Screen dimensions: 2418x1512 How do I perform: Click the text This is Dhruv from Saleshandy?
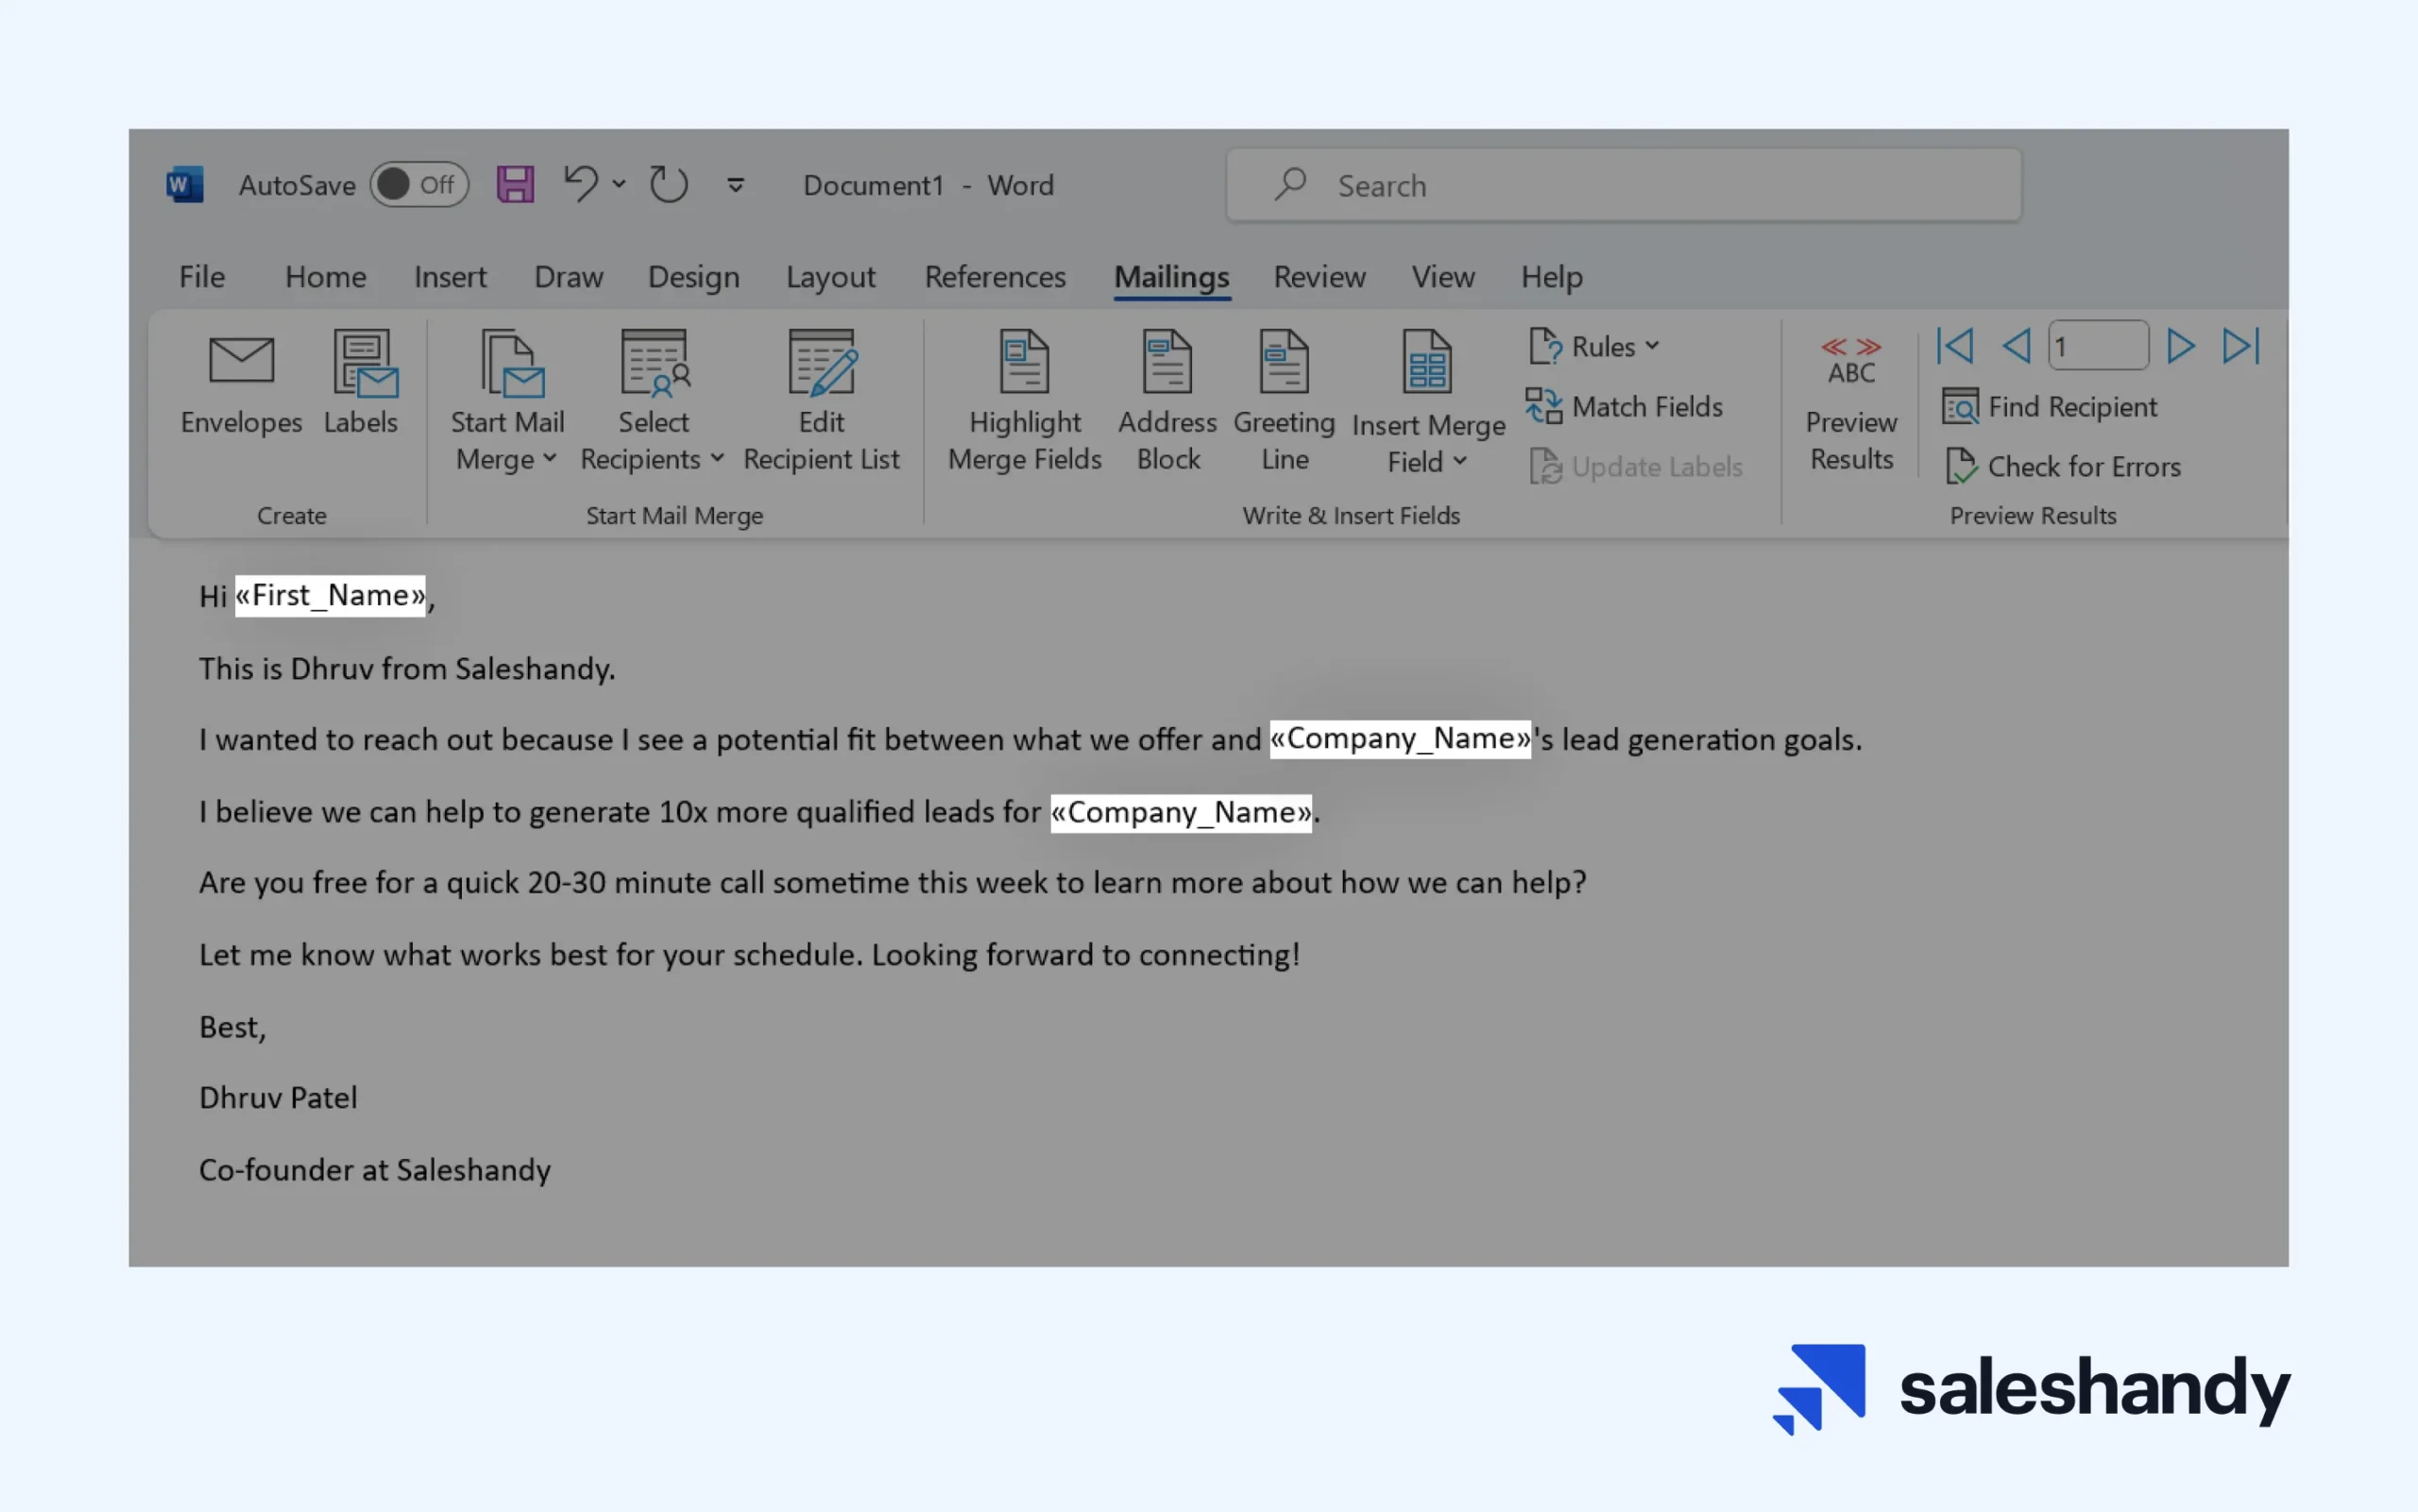coord(407,668)
